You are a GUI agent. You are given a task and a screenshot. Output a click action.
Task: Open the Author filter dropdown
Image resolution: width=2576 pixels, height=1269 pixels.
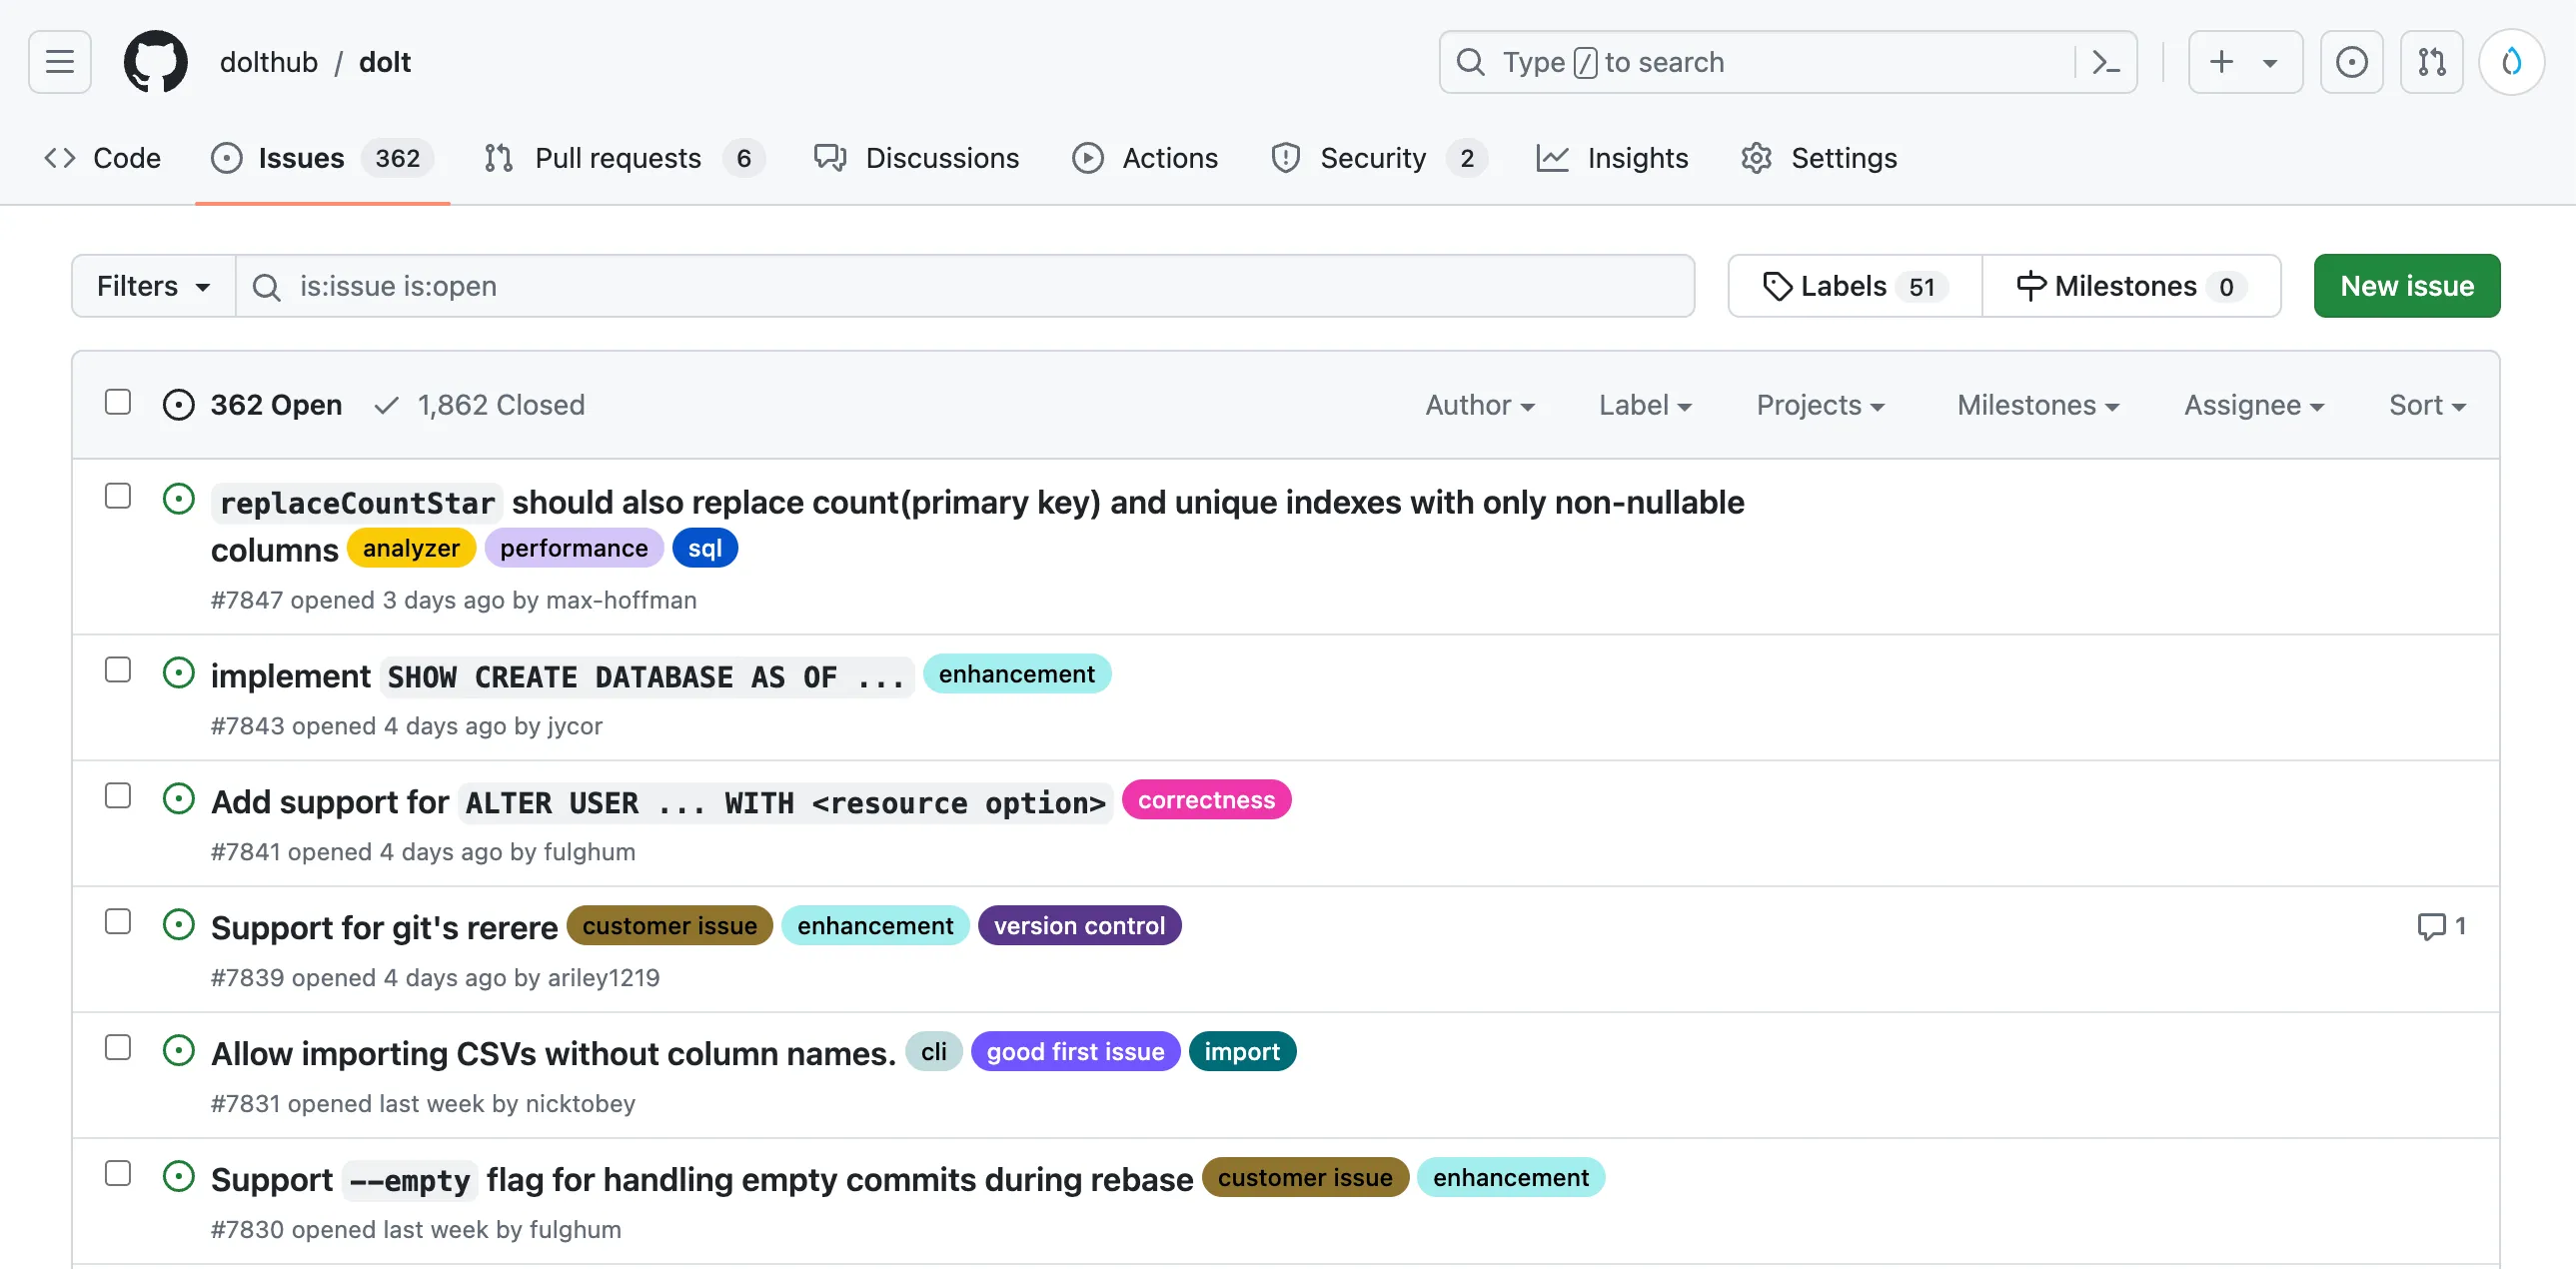(x=1479, y=405)
